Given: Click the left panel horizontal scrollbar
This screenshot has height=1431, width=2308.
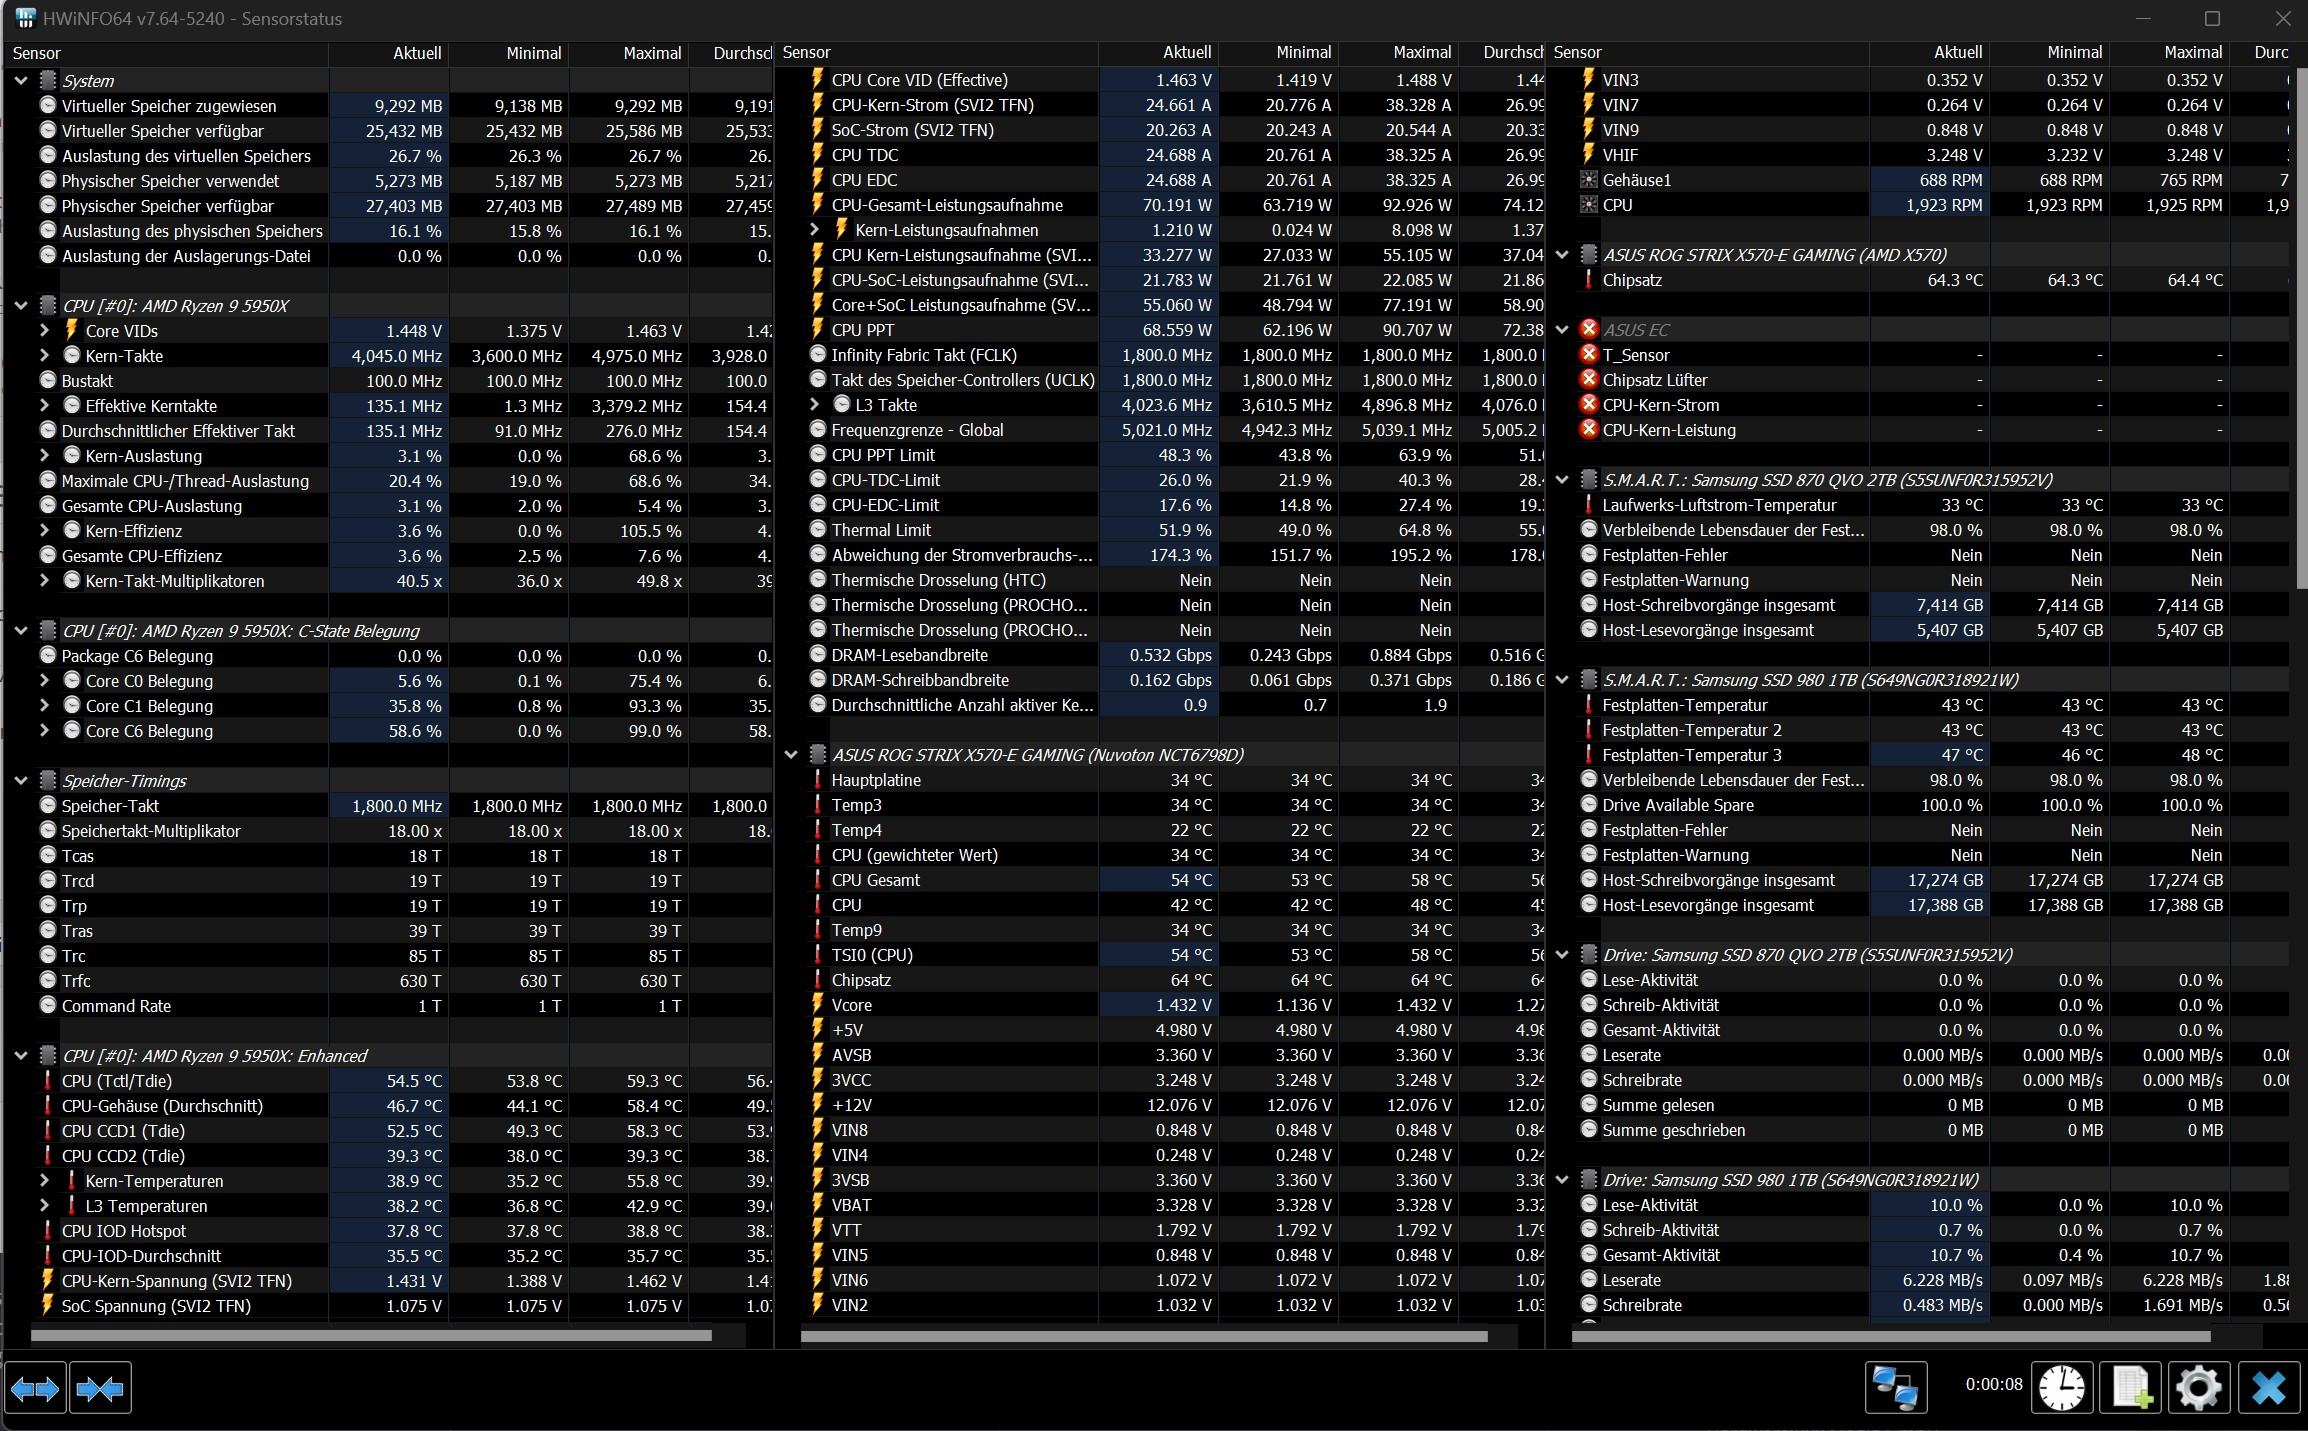Looking at the screenshot, I should tap(370, 1335).
